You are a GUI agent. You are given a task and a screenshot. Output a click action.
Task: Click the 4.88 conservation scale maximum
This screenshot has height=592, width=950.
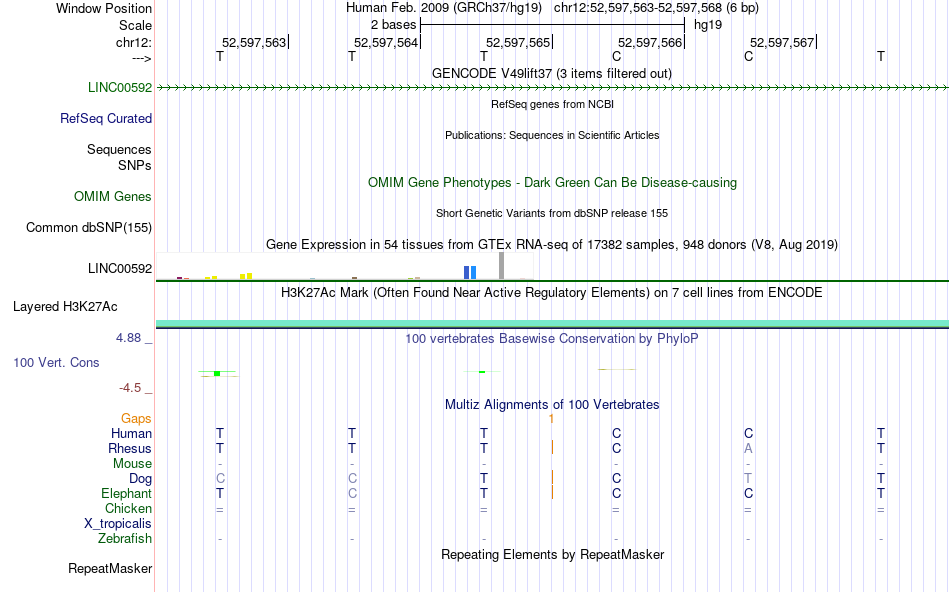coord(128,338)
